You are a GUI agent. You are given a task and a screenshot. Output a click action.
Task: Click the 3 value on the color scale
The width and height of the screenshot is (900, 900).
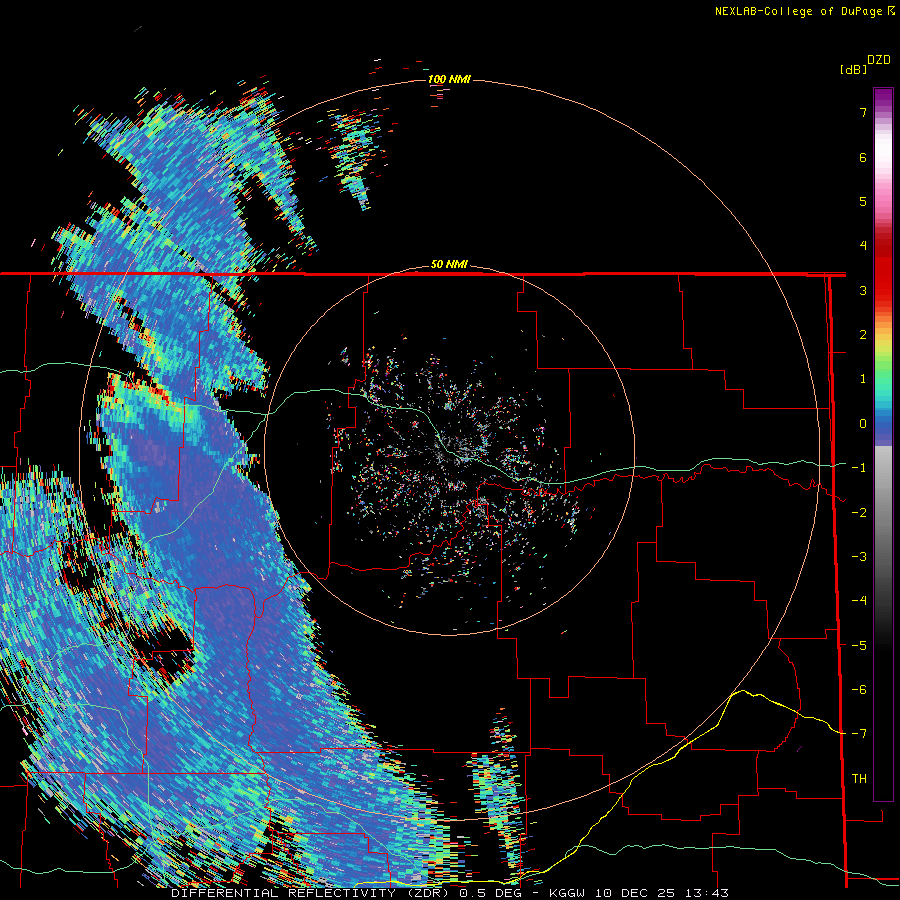(x=863, y=290)
